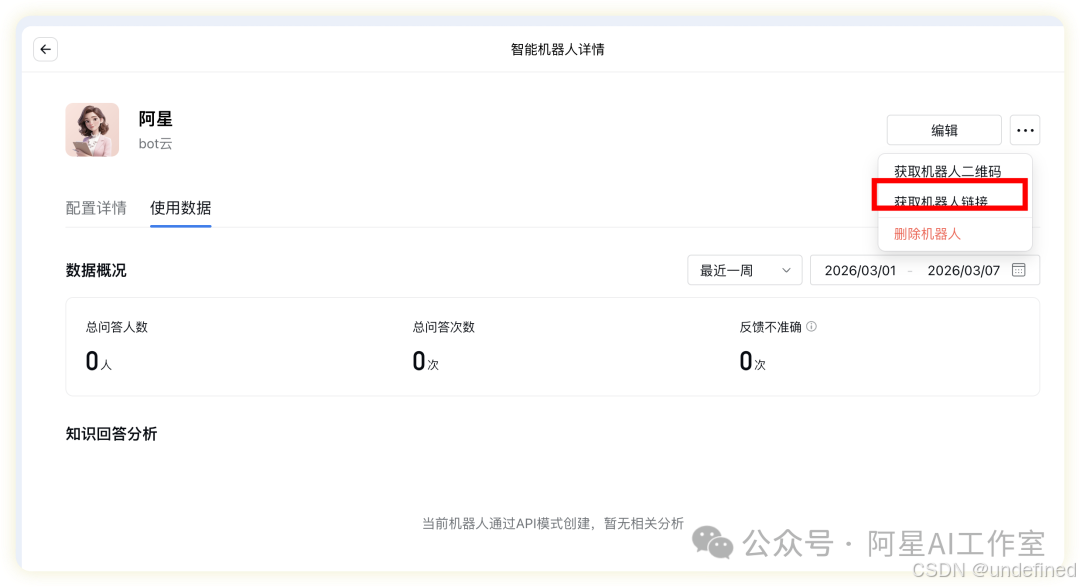Image resolution: width=1080 pixels, height=587 pixels.
Task: Choose 获取机器人二维码 from the menu
Action: [x=948, y=171]
